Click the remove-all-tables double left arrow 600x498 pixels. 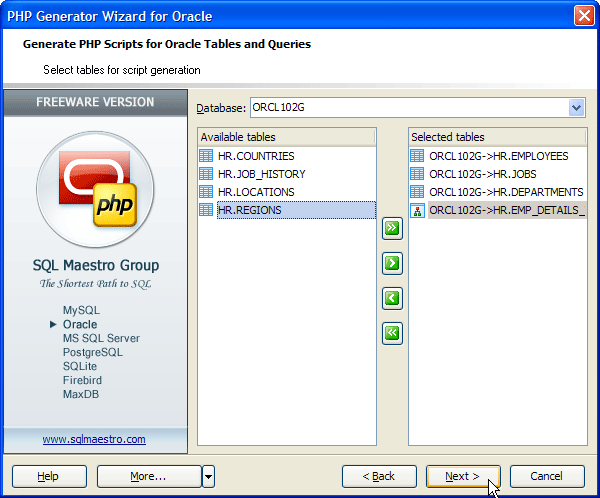coord(392,333)
